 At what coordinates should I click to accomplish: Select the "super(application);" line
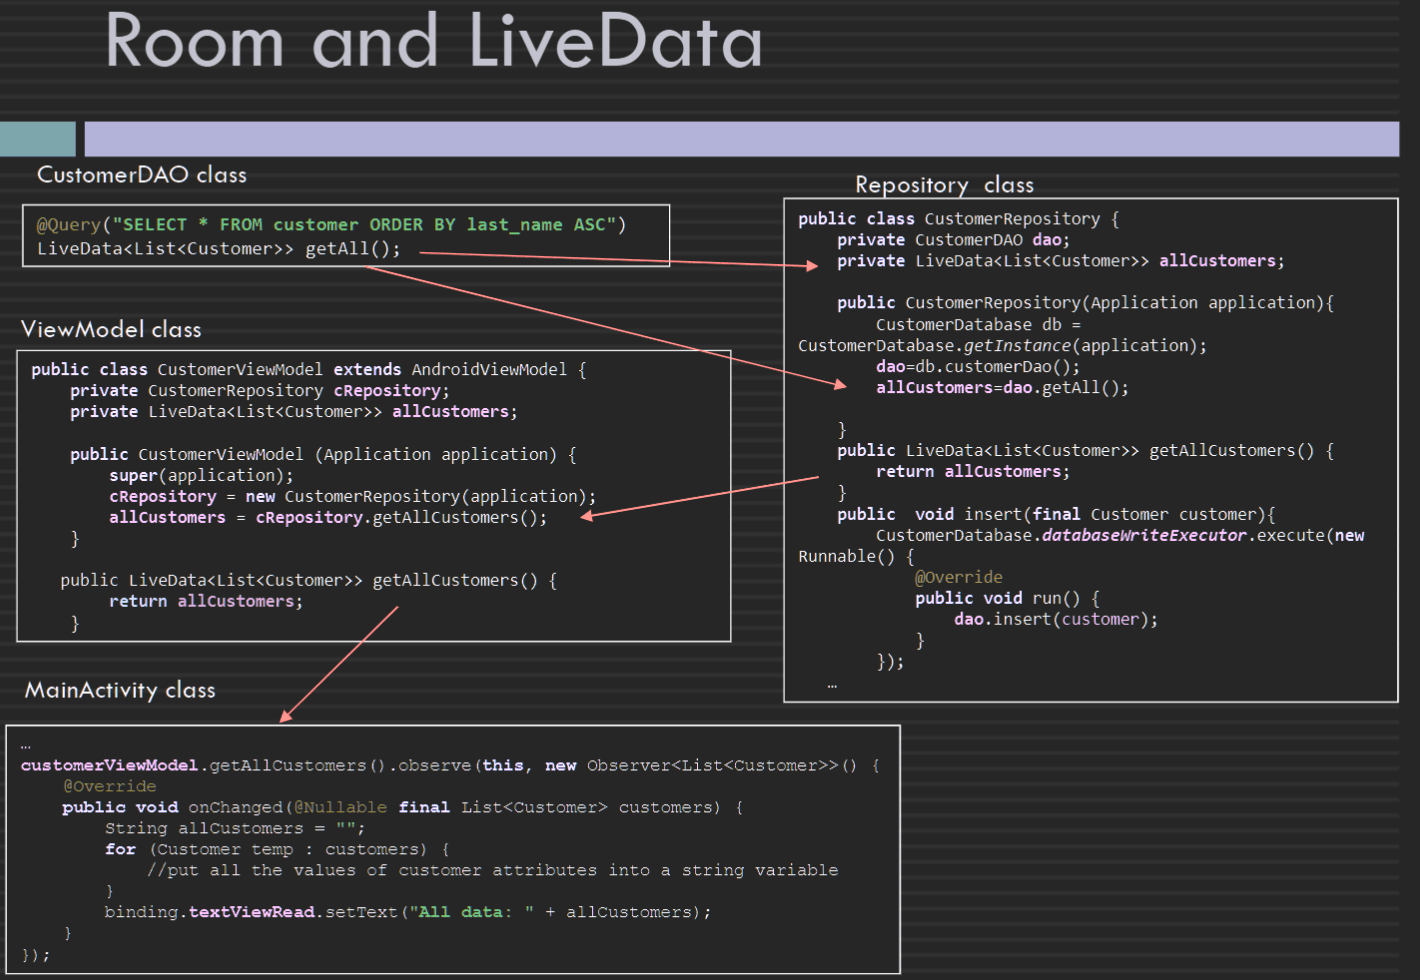pos(201,476)
